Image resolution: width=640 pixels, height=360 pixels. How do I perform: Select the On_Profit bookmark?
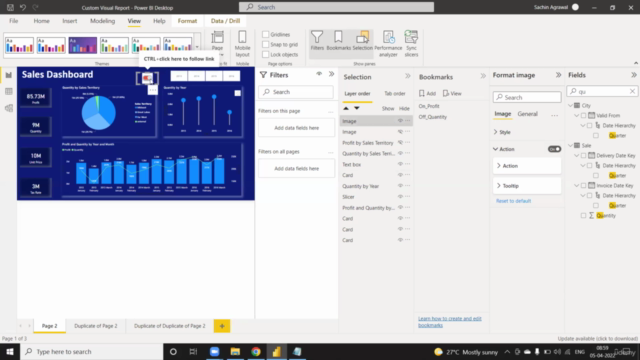[x=429, y=106]
